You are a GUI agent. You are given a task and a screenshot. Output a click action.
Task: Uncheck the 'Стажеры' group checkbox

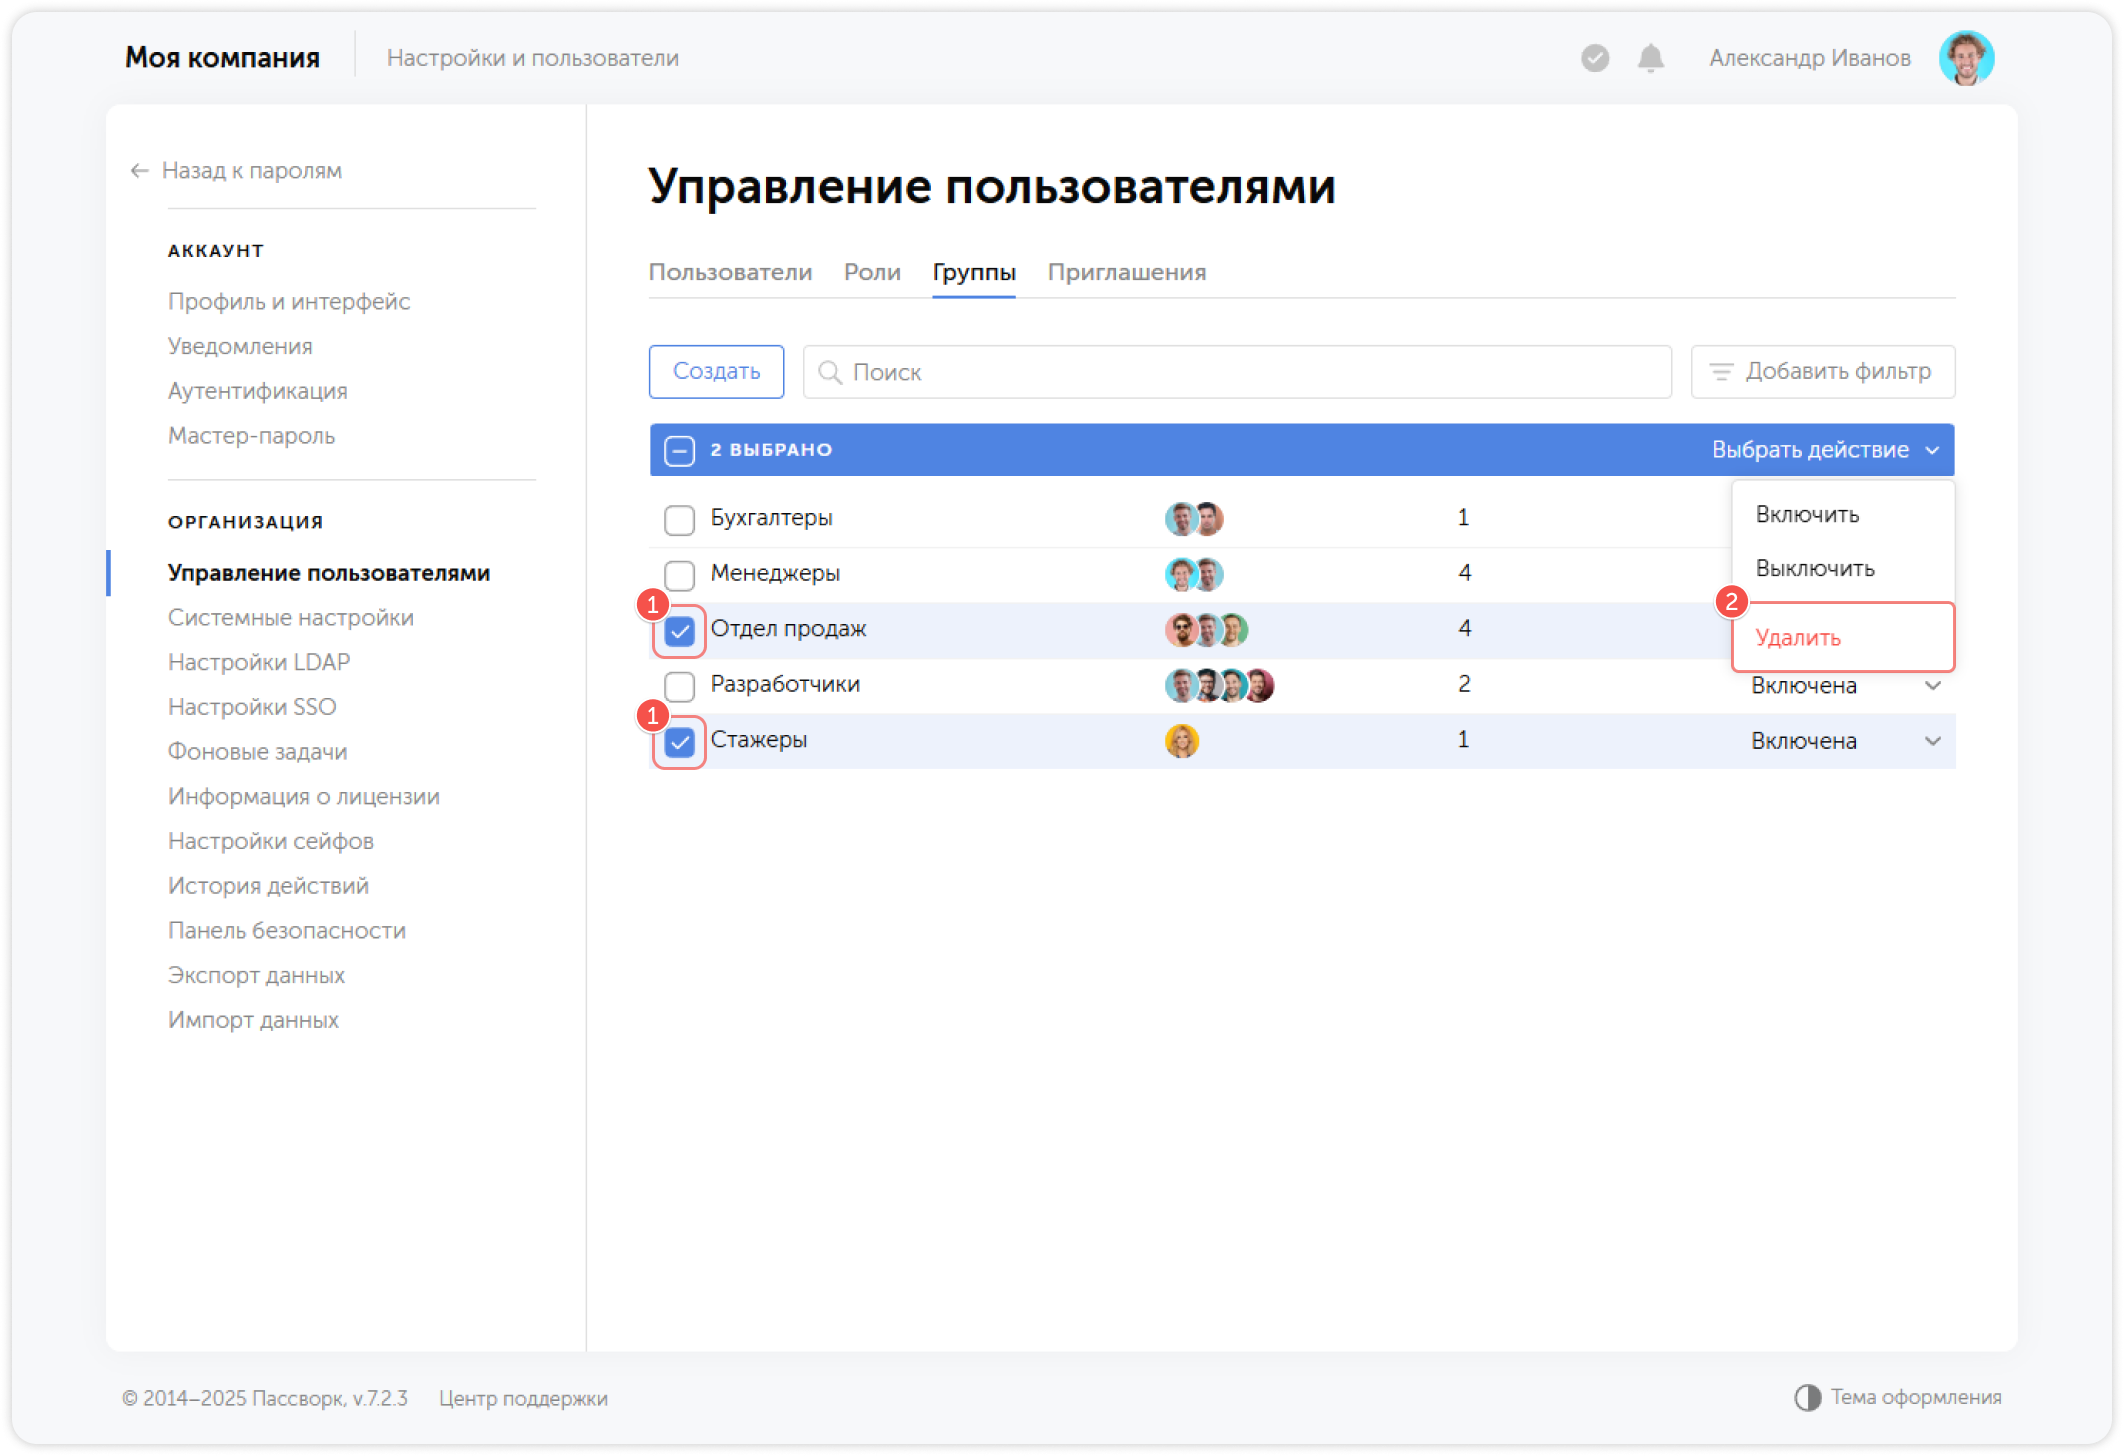679,741
